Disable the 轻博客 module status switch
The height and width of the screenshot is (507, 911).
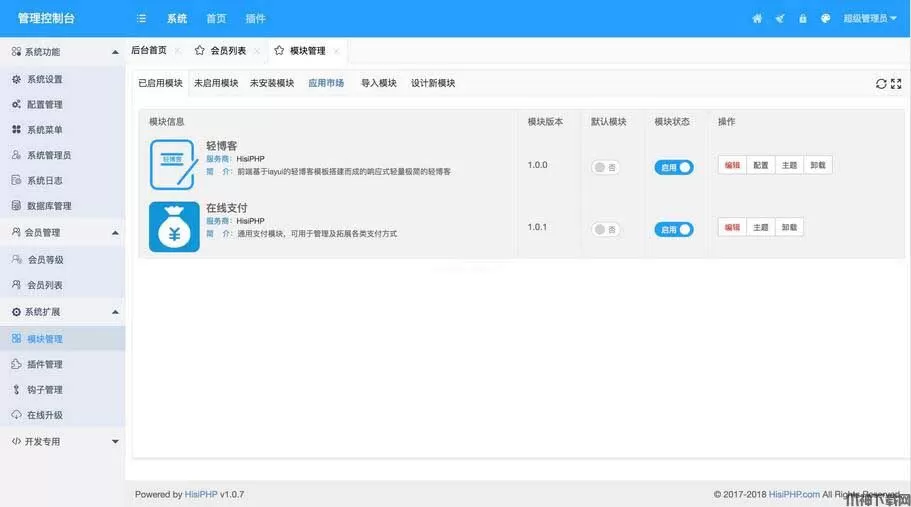point(674,167)
